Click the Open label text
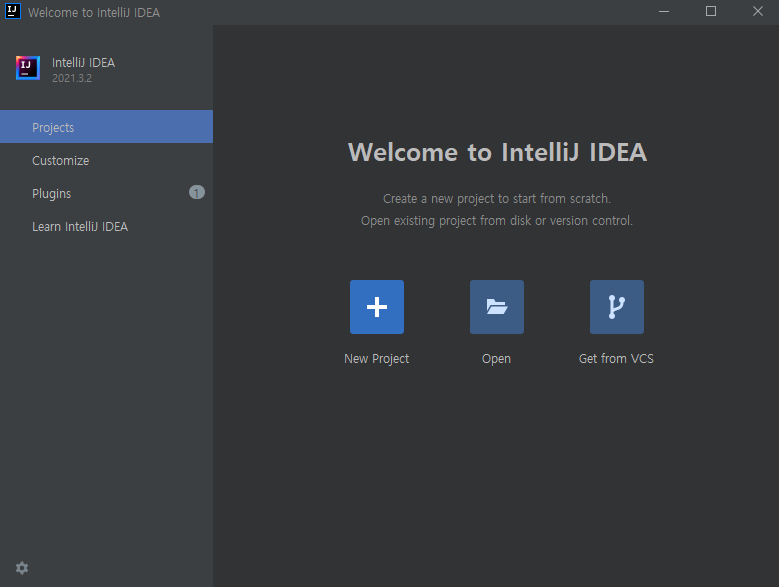779x587 pixels. point(496,359)
